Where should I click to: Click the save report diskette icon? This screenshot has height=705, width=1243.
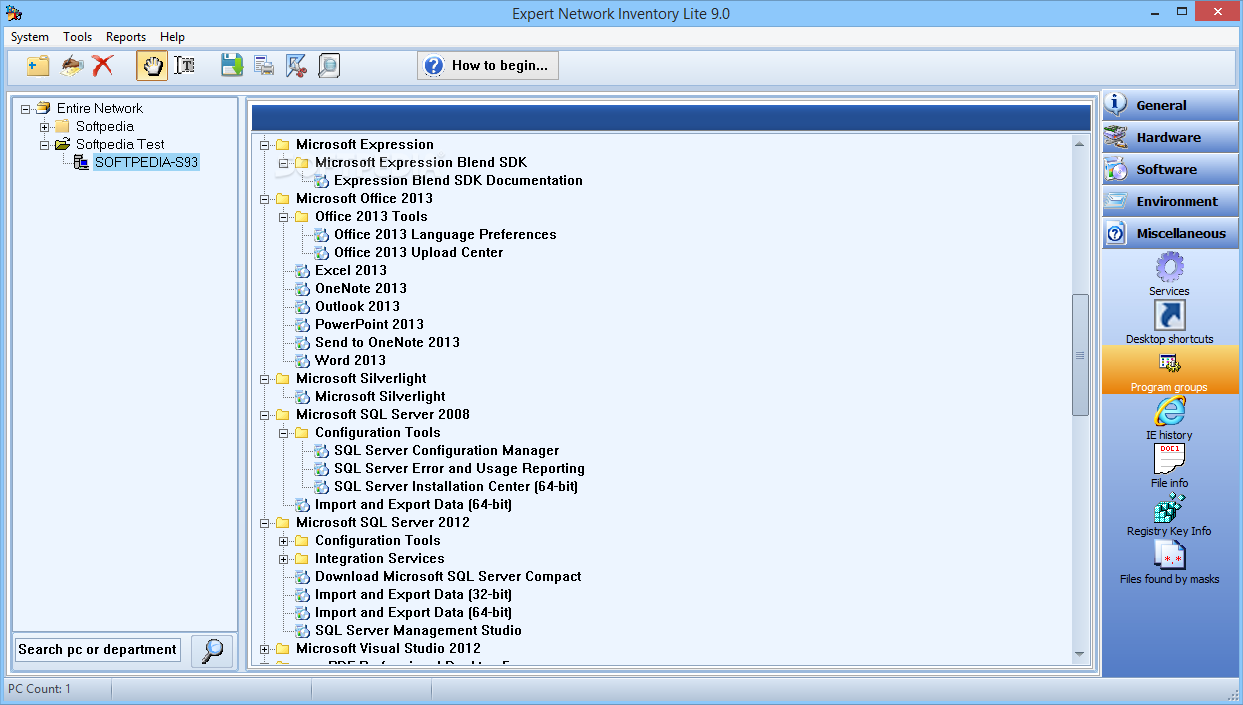[232, 66]
